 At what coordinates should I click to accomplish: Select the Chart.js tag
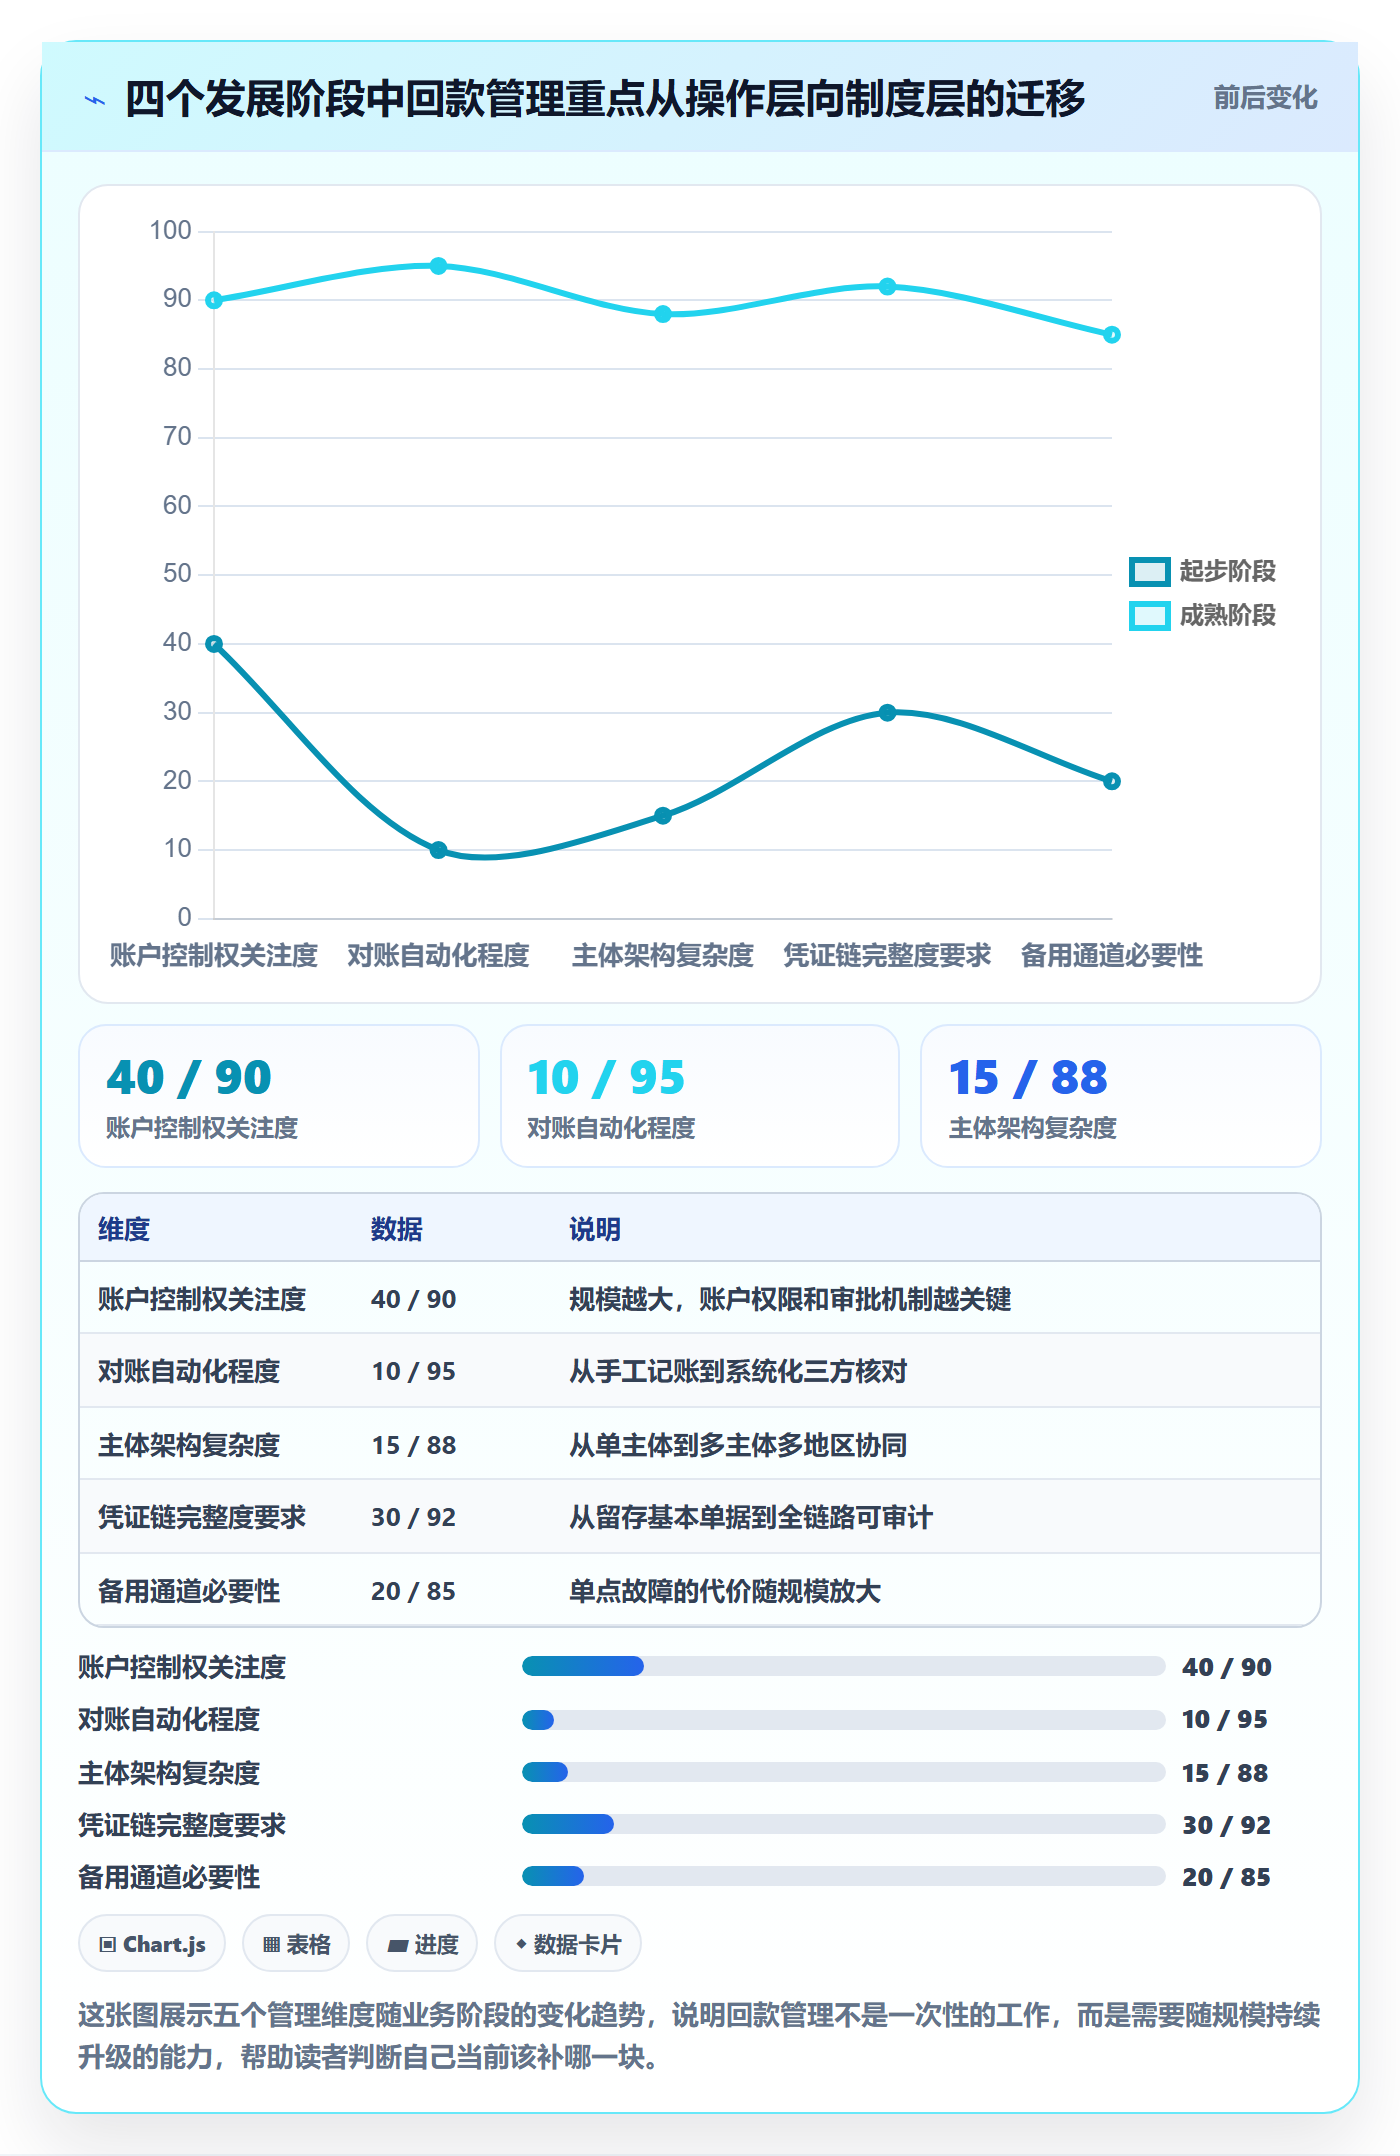pyautogui.click(x=152, y=1944)
